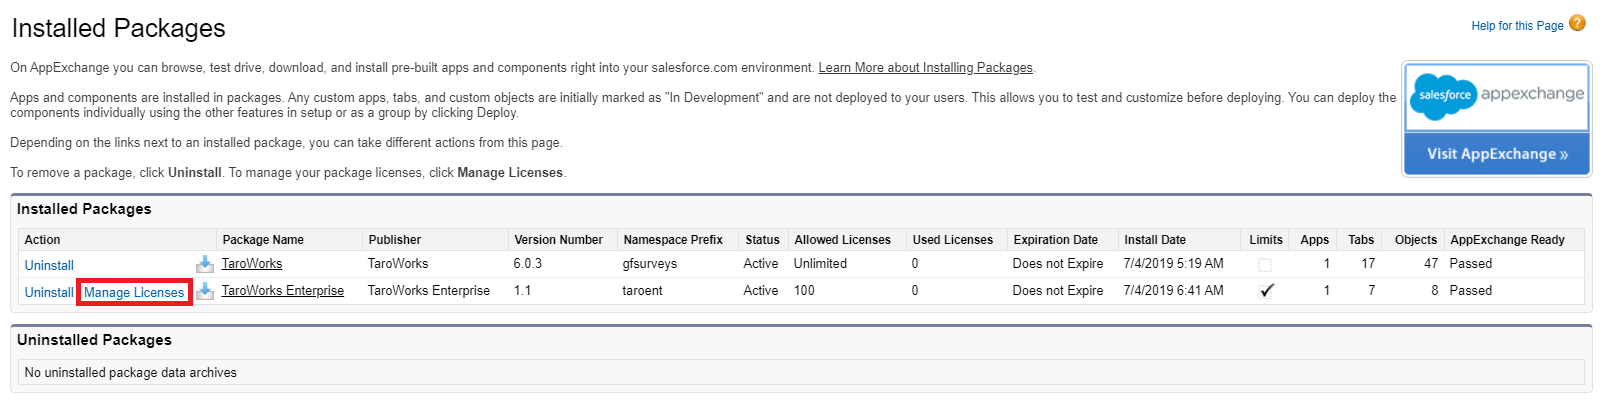
Task: Click the Package Name column header
Action: 263,240
